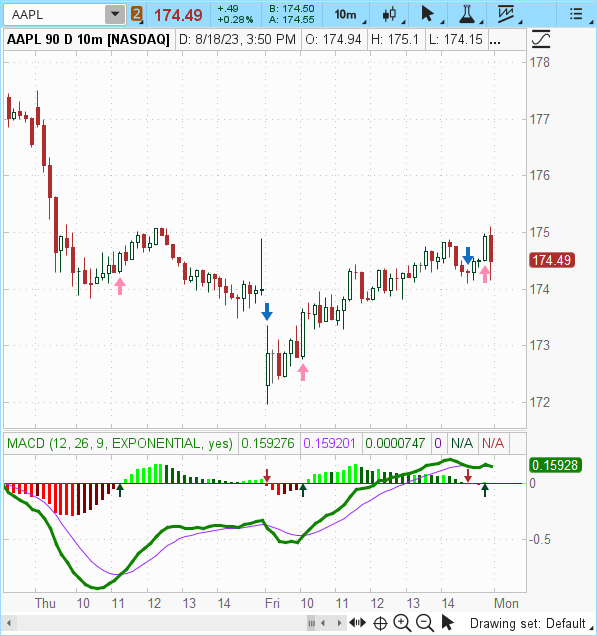Zoom in with magnifier plus icon

point(402,623)
